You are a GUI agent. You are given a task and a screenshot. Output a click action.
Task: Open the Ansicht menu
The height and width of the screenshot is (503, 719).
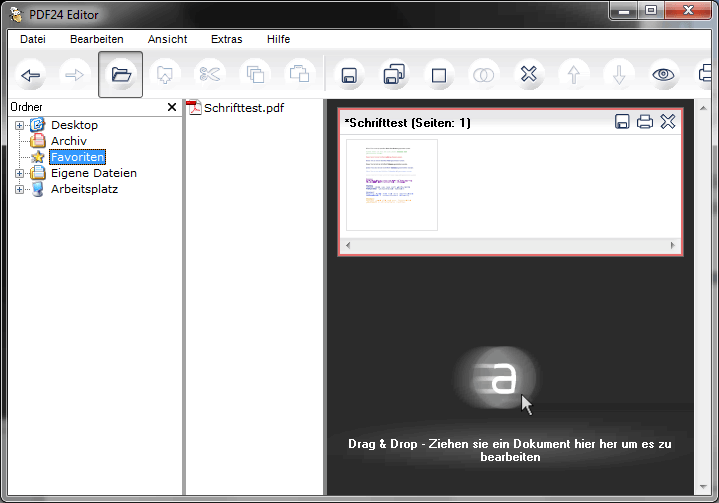167,39
